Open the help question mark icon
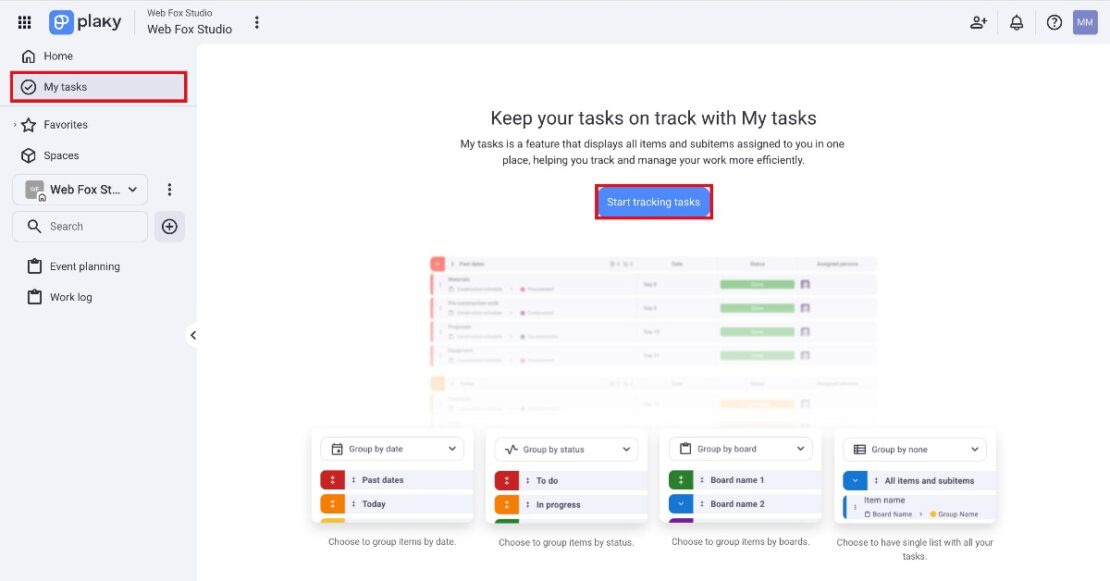The image size is (1110, 581). point(1054,21)
